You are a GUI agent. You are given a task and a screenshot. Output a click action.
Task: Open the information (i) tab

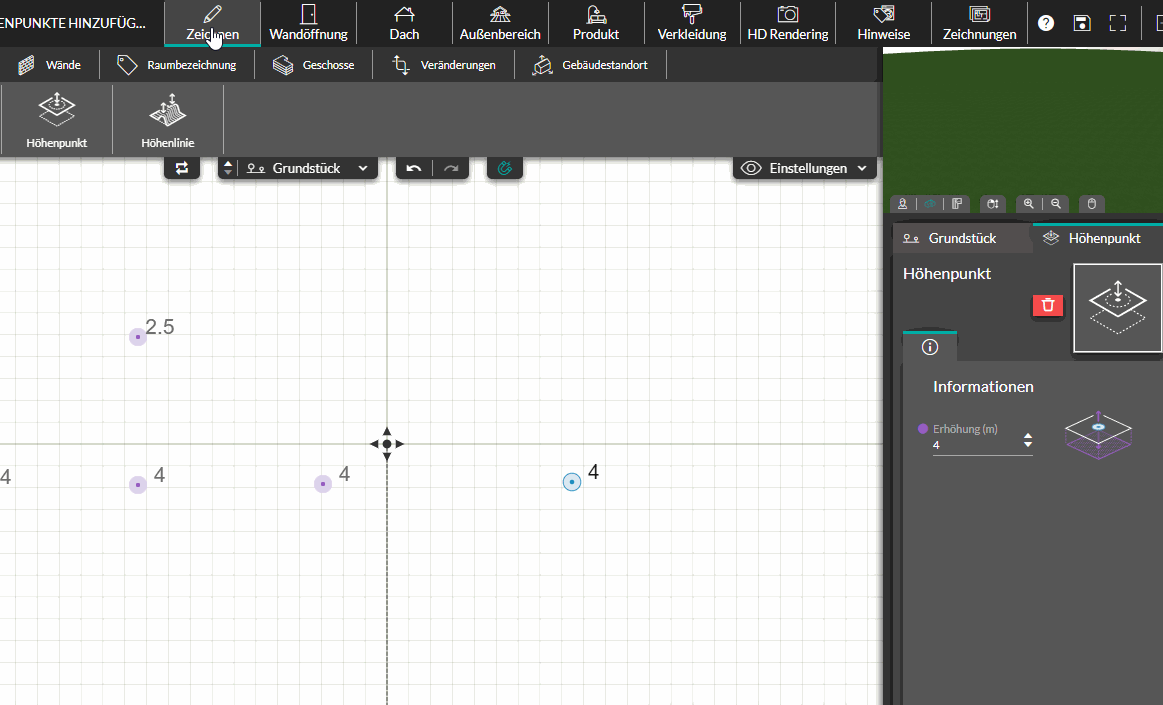tap(930, 347)
